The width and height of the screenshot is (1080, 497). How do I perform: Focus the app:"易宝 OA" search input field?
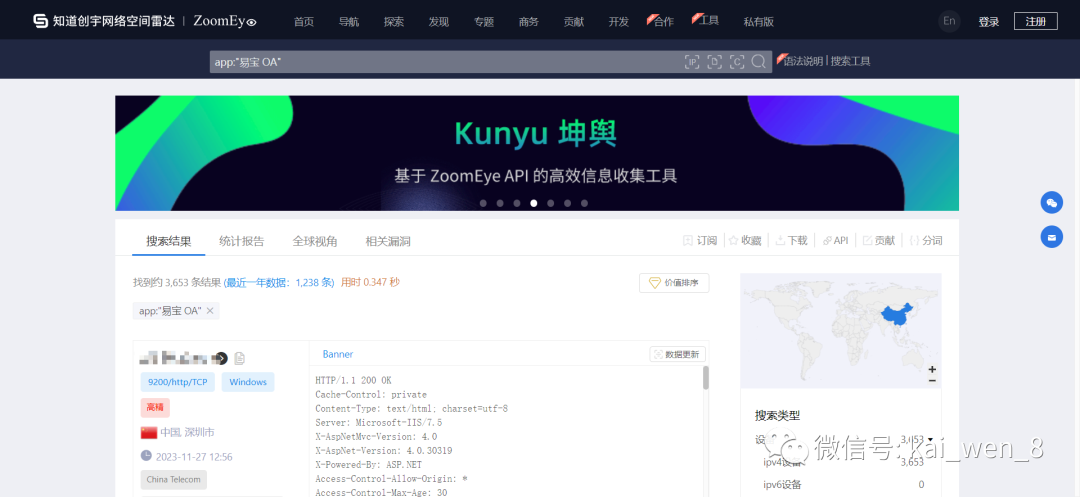point(448,62)
